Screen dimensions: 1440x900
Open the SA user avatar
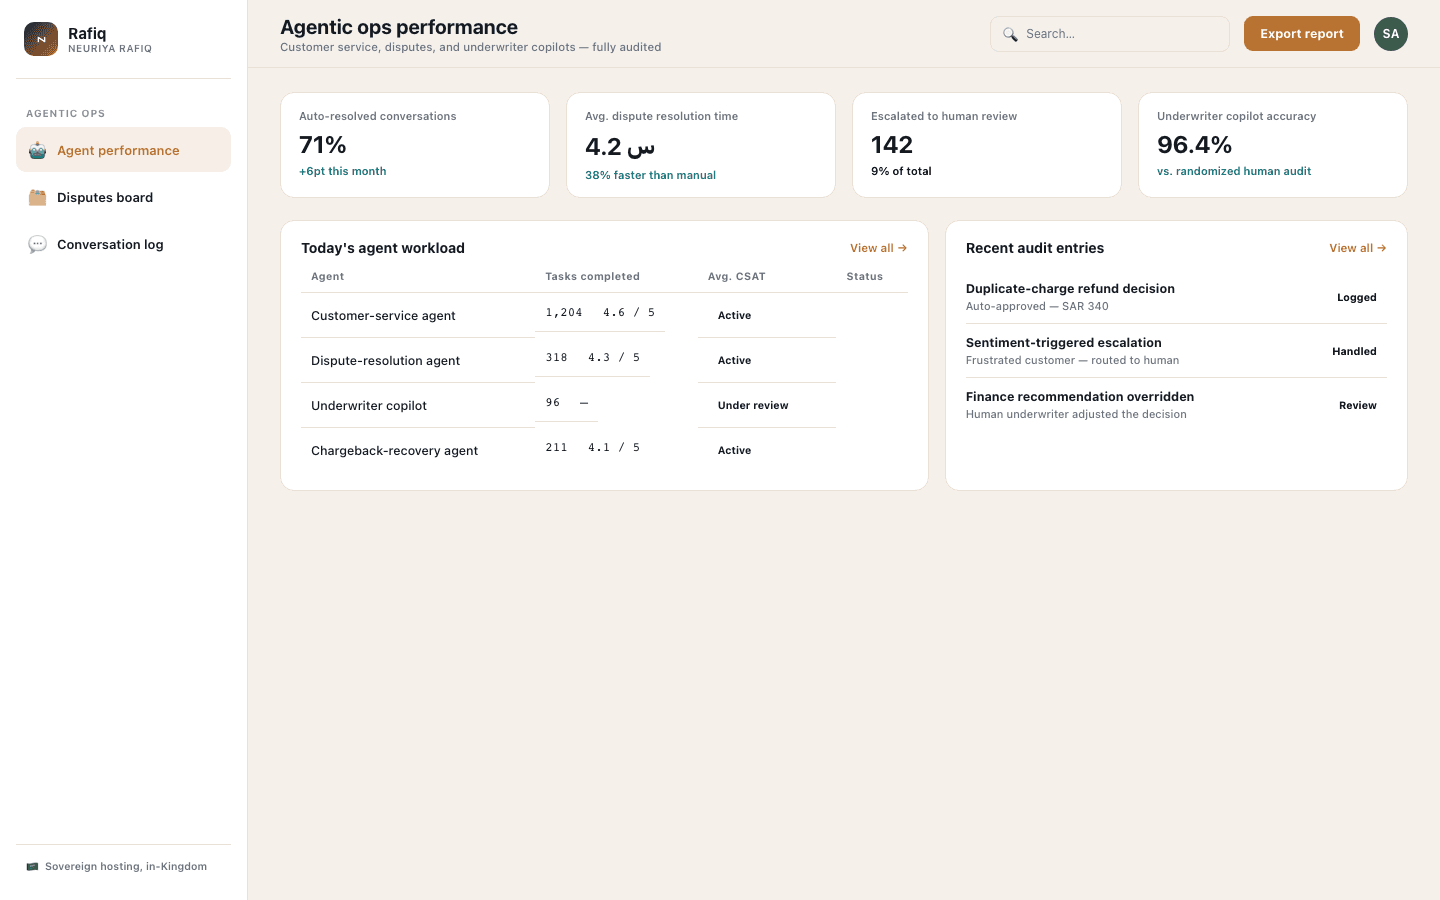click(x=1391, y=34)
